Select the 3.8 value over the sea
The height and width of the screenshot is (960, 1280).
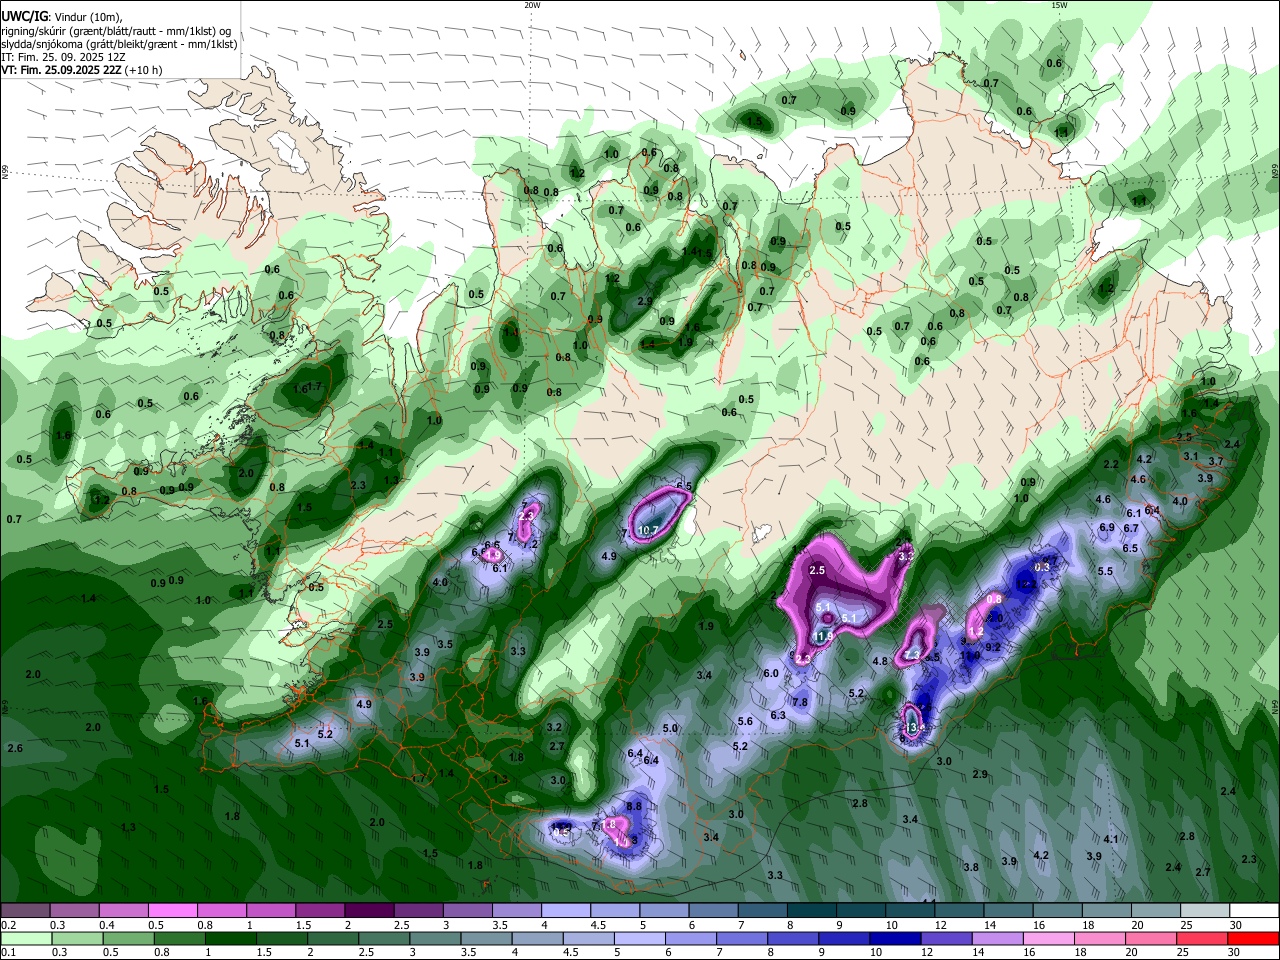[x=971, y=867]
